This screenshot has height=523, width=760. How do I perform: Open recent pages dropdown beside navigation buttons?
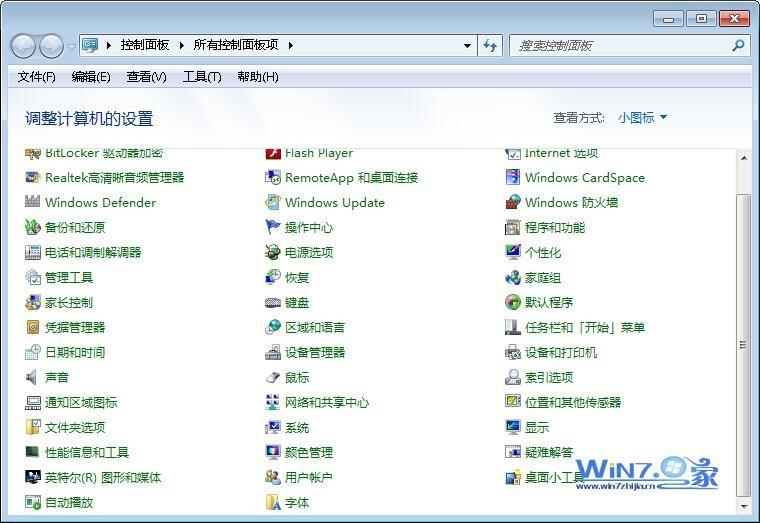pyautogui.click(x=71, y=47)
